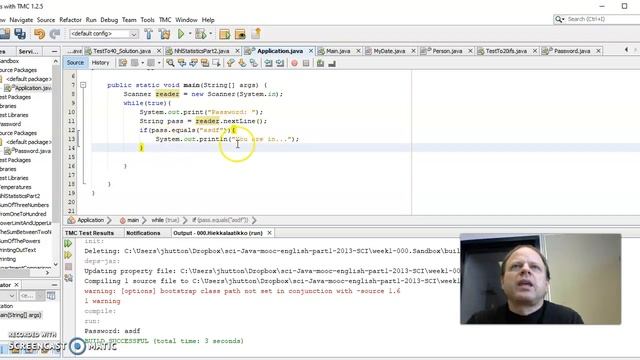
Task: Open dropdown arrow next to Run Project
Action: point(190,34)
